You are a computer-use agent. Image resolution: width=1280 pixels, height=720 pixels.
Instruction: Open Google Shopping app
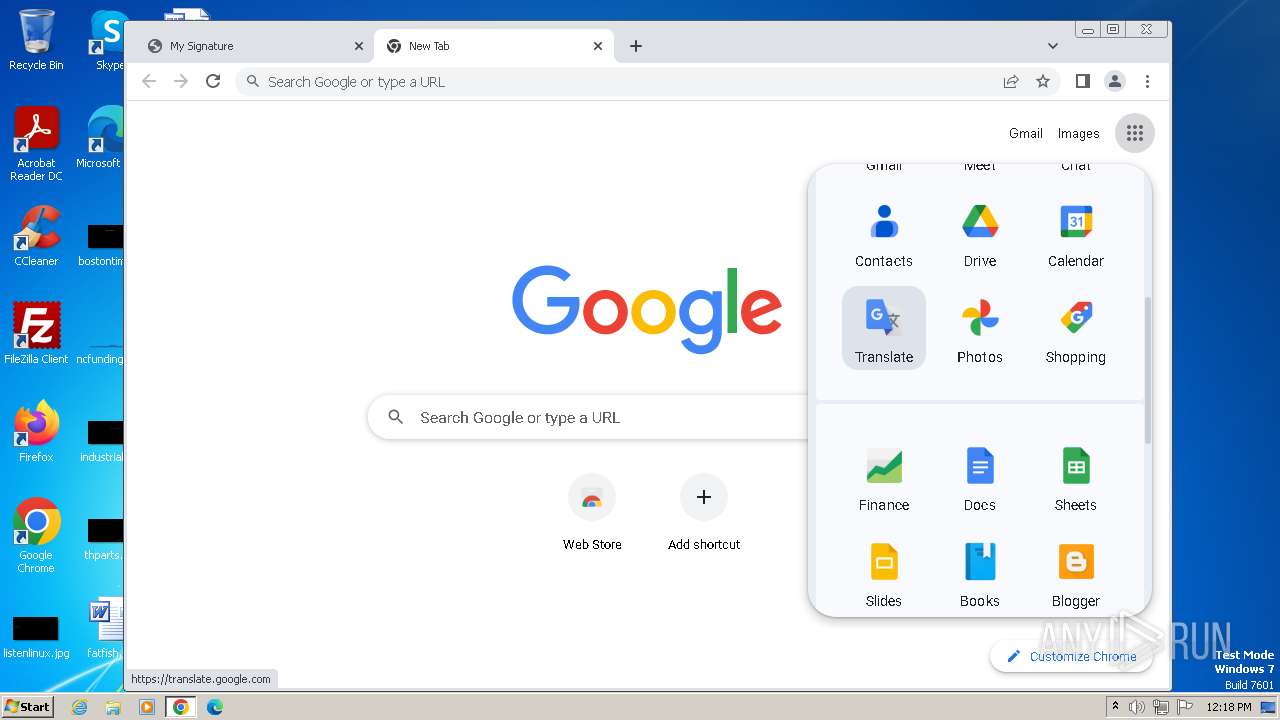pyautogui.click(x=1076, y=329)
